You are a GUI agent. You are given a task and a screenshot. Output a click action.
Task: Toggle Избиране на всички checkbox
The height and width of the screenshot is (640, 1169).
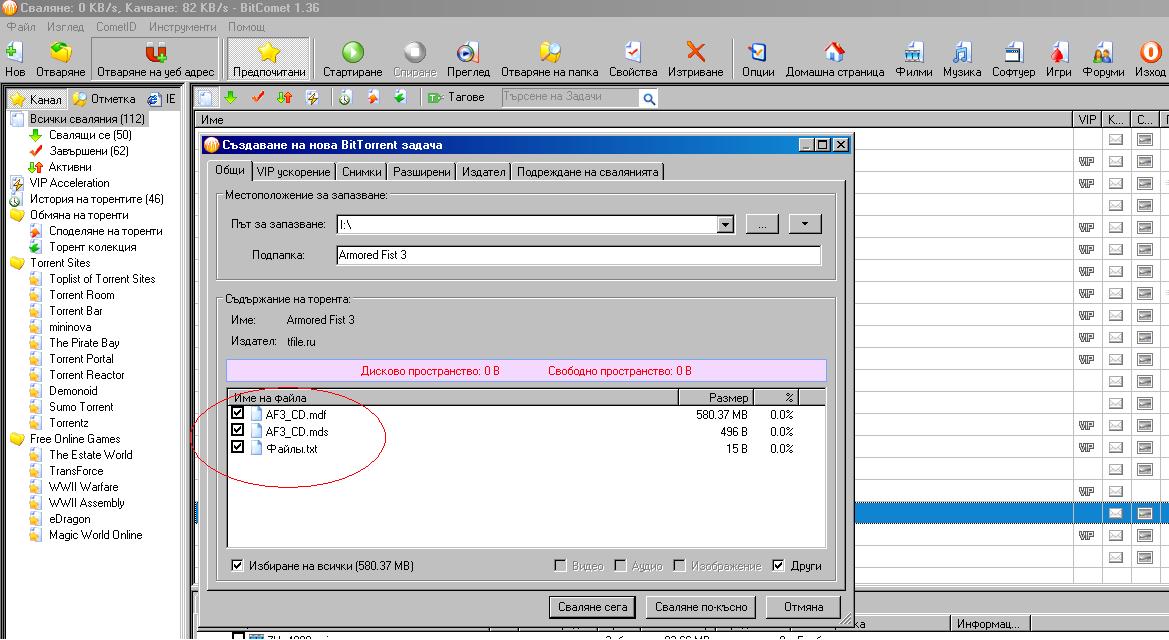point(237,566)
